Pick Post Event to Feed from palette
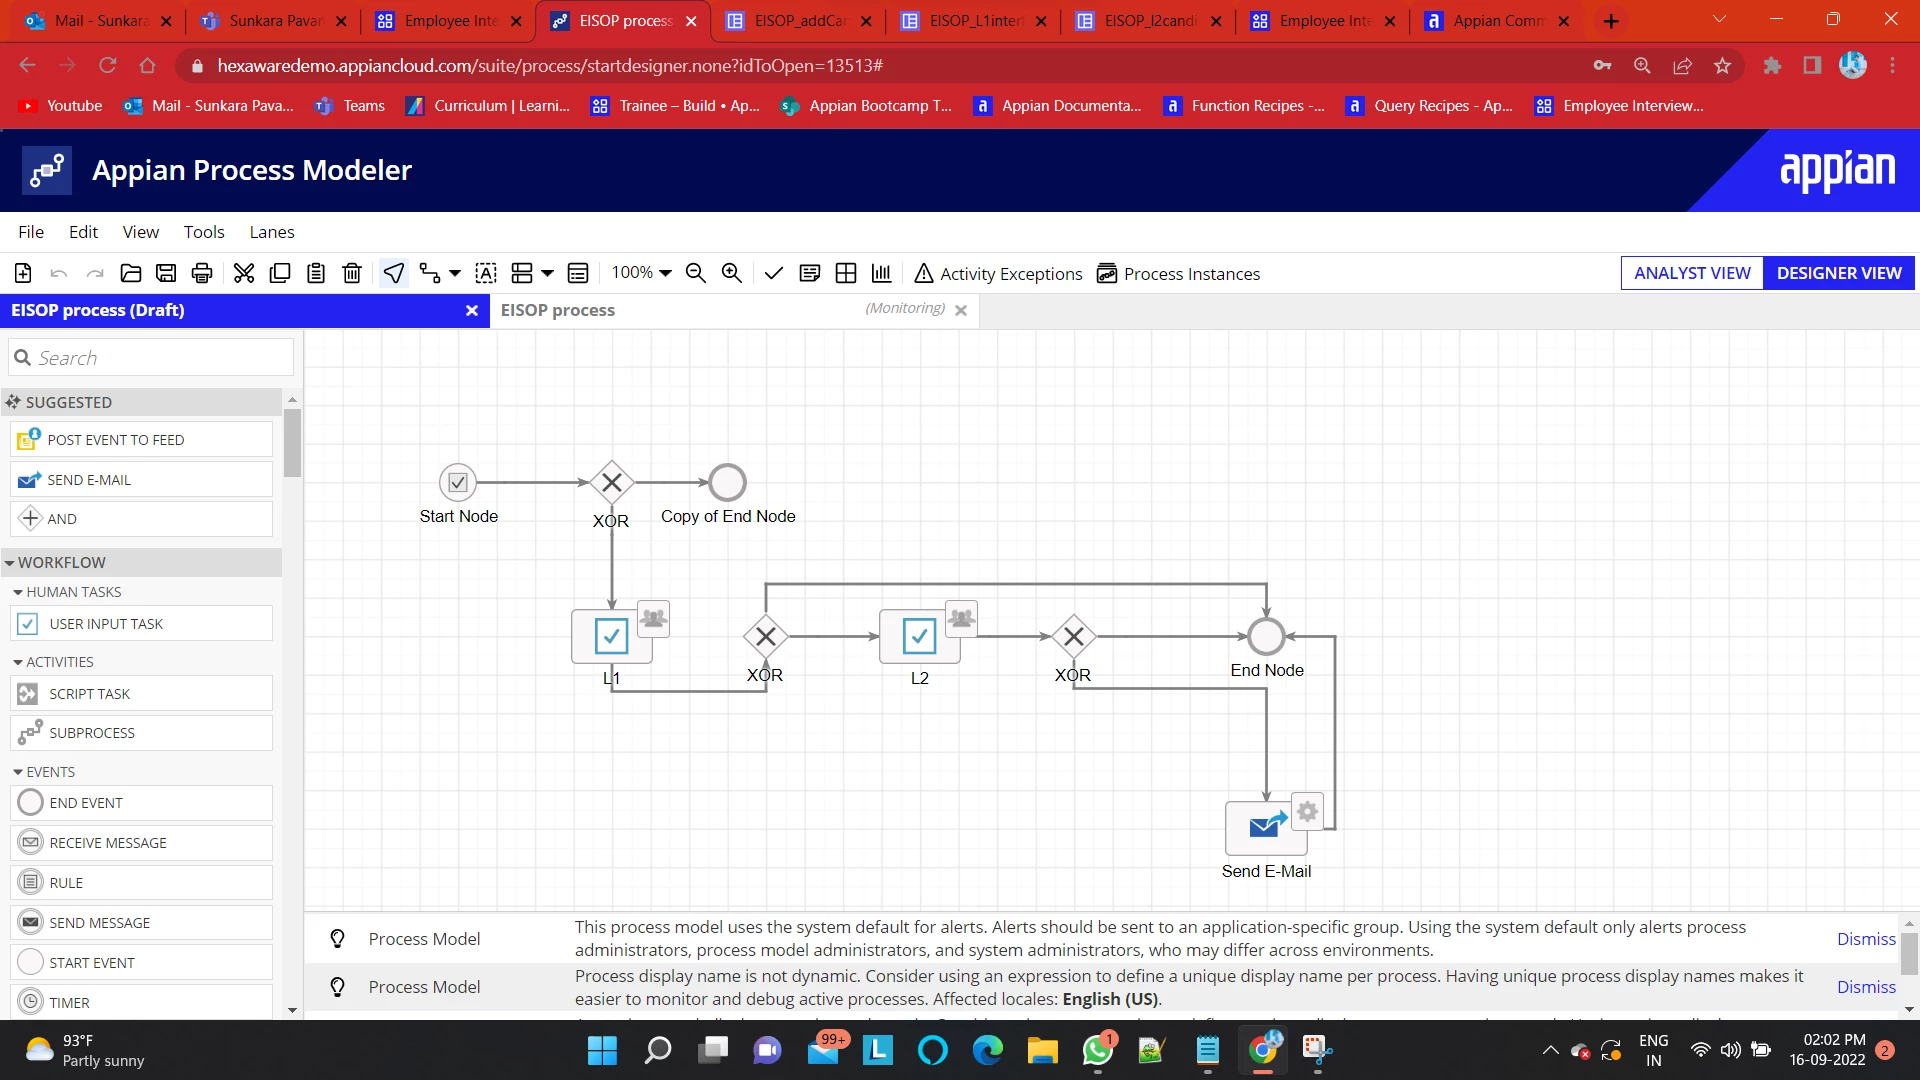This screenshot has height=1080, width=1920. tap(141, 440)
